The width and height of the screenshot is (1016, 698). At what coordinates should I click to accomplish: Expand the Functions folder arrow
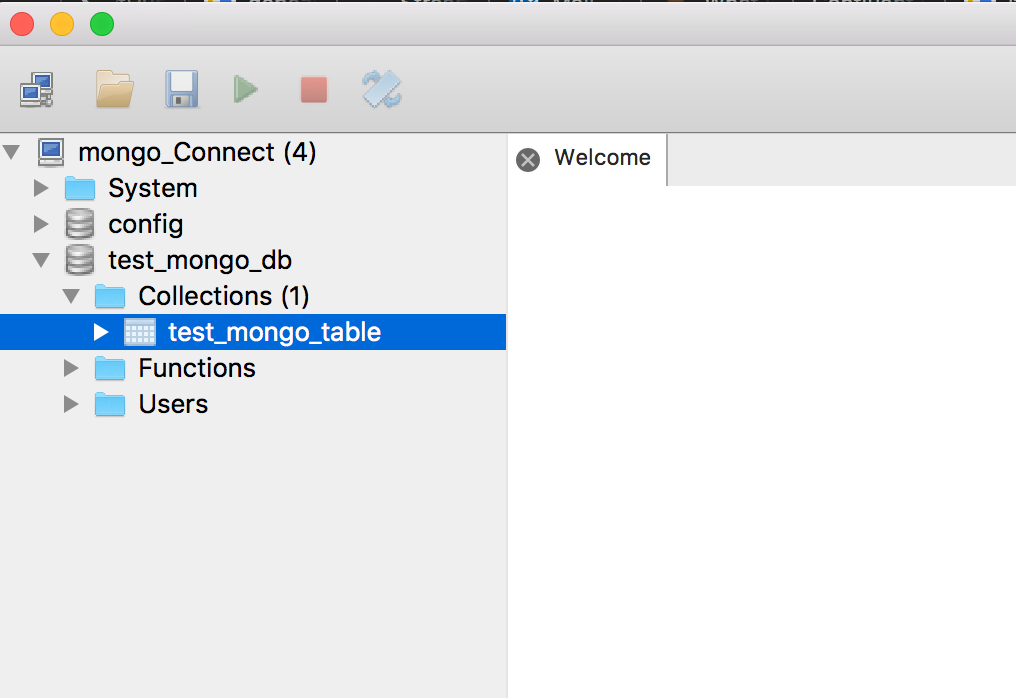pos(71,368)
